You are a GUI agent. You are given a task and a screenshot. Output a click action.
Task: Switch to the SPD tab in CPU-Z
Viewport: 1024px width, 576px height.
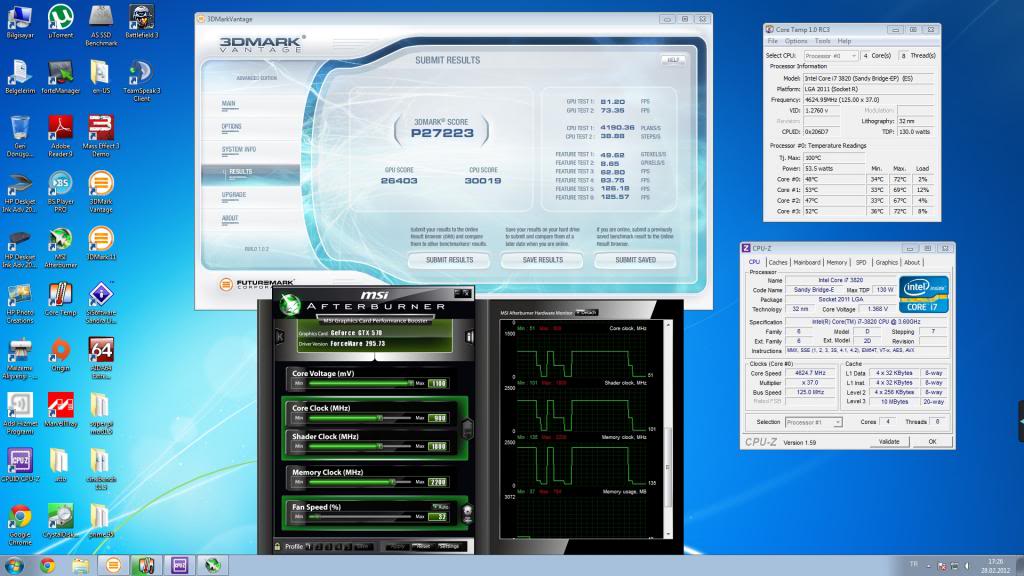coord(861,263)
